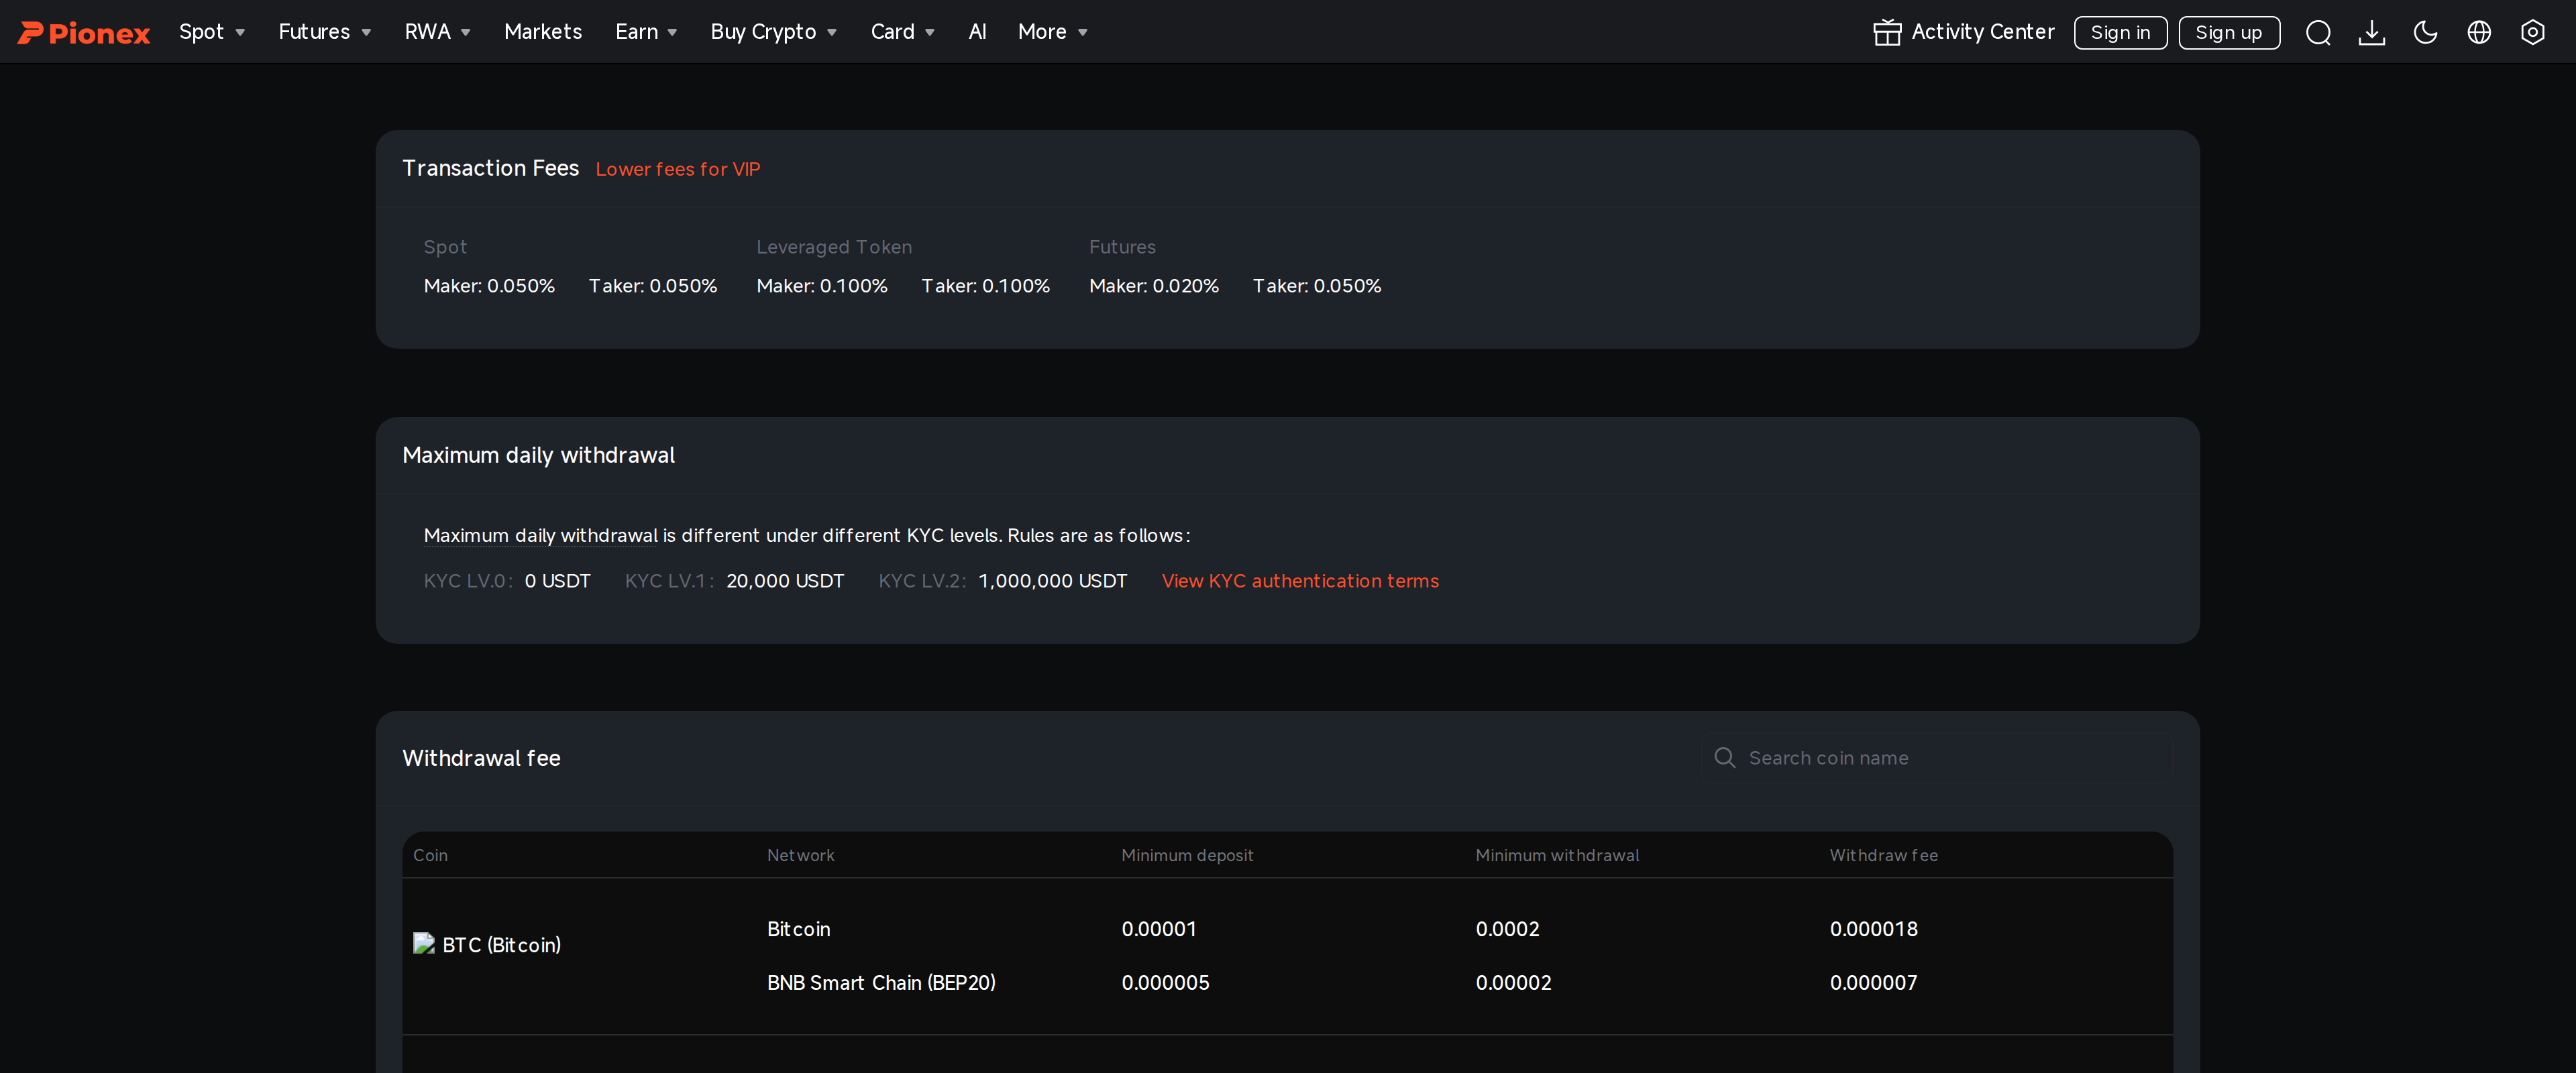Screen dimensions: 2576x1073
Task: Click the Leveraged Token fee category label
Action: coord(834,247)
